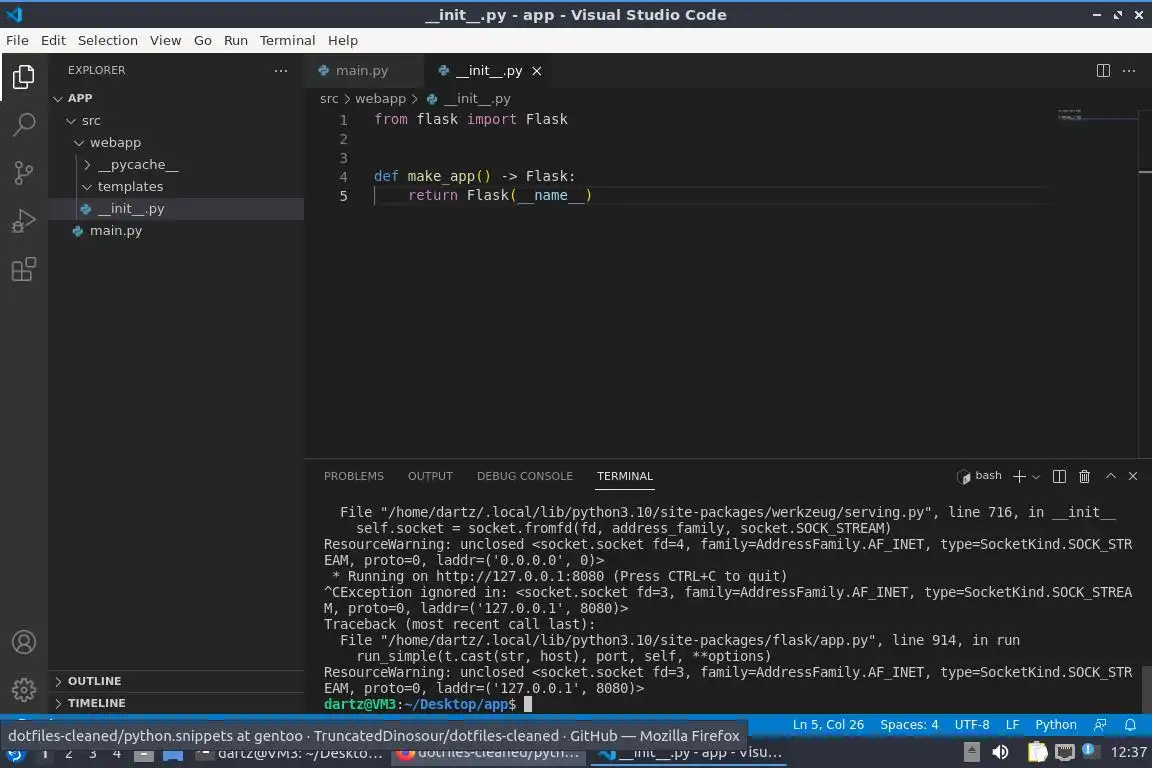Image resolution: width=1152 pixels, height=768 pixels.
Task: Maximize the panel with up chevron
Action: pos(1111,476)
